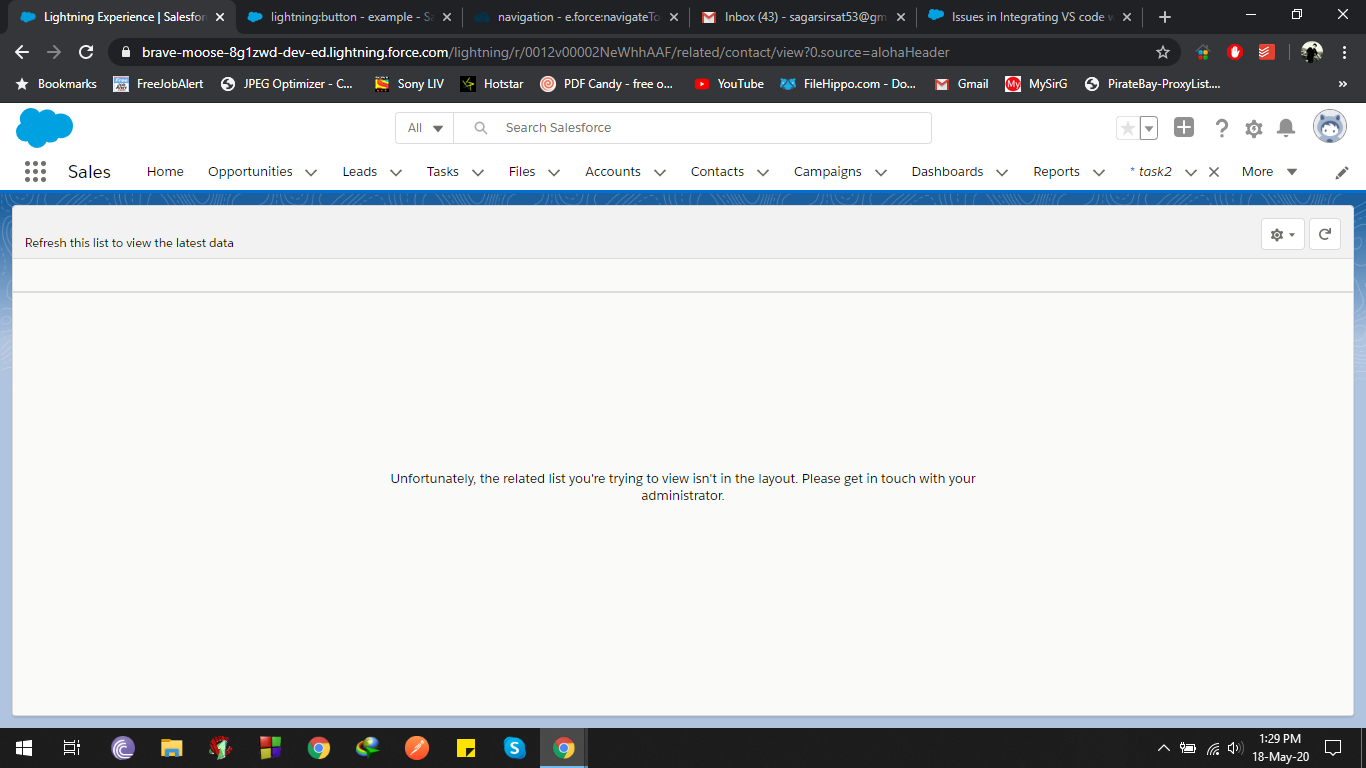The height and width of the screenshot is (768, 1366).
Task: Open the MySirG bookmark
Action: (x=1036, y=84)
